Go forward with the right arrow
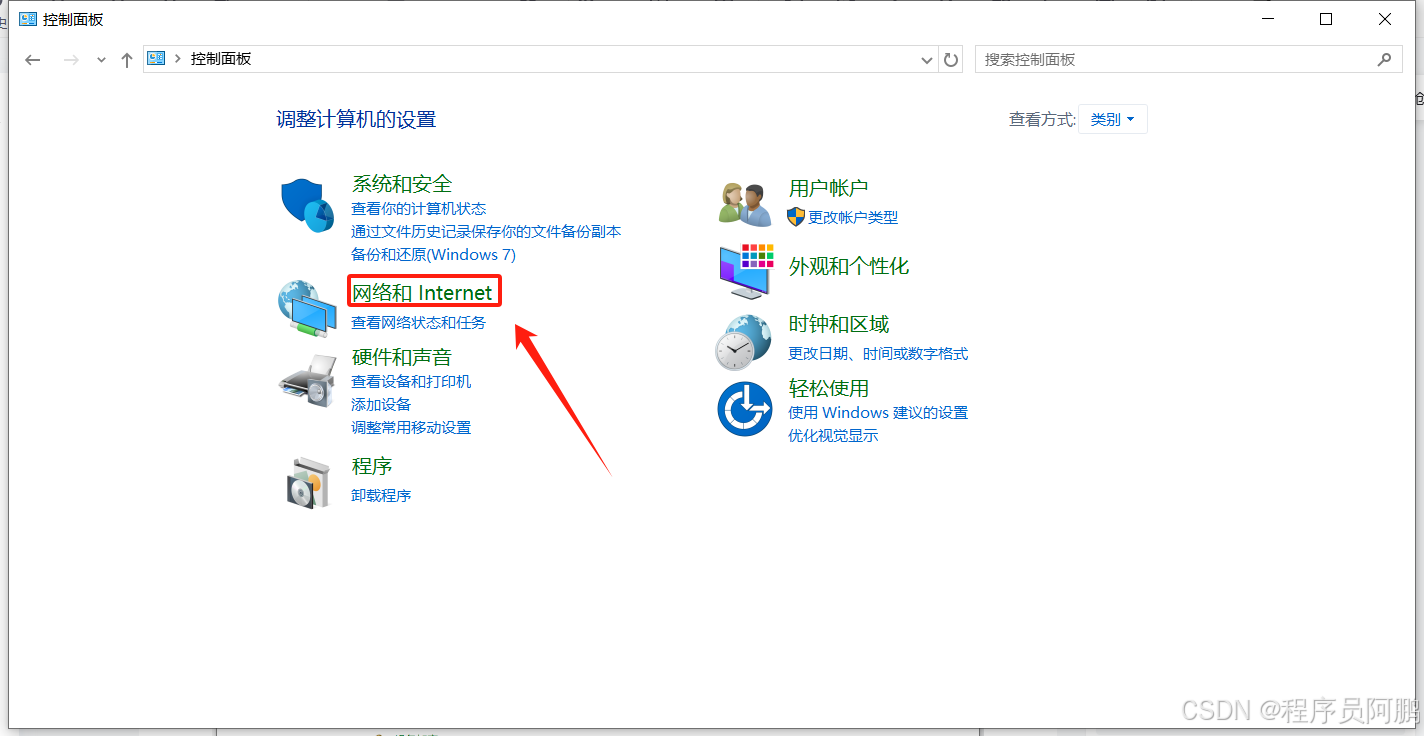1424x736 pixels. pyautogui.click(x=71, y=60)
